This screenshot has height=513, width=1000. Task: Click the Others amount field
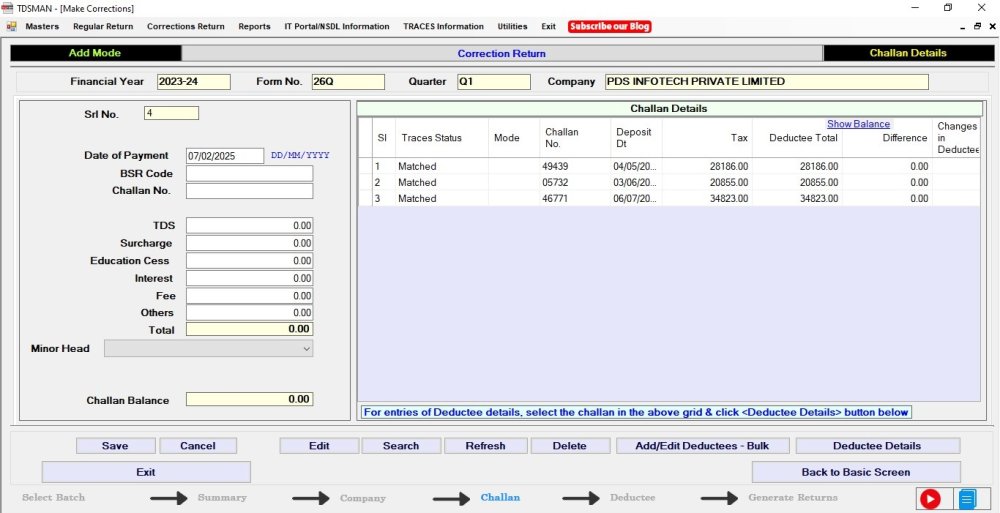pyautogui.click(x=249, y=313)
